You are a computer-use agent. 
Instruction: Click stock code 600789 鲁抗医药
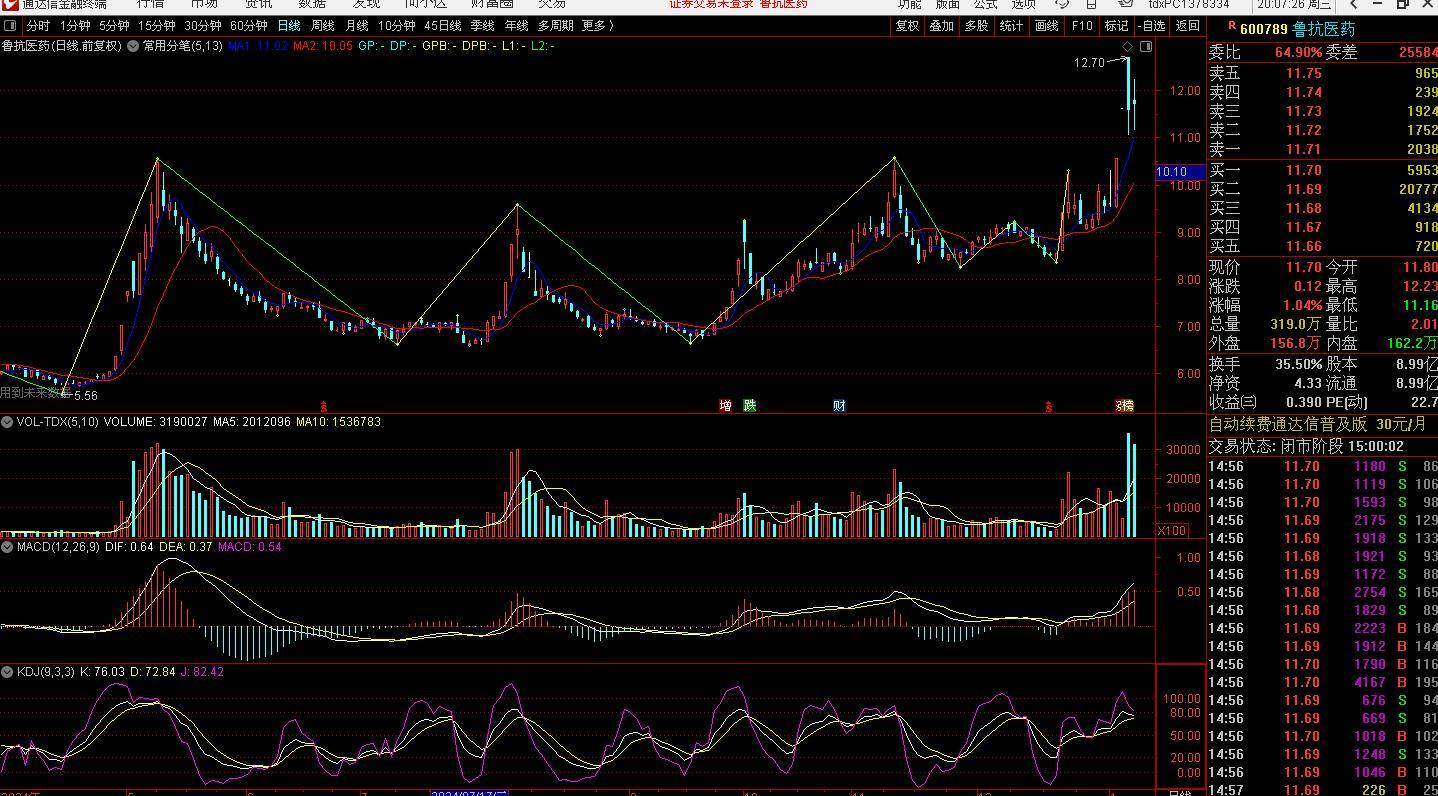pyautogui.click(x=1298, y=30)
